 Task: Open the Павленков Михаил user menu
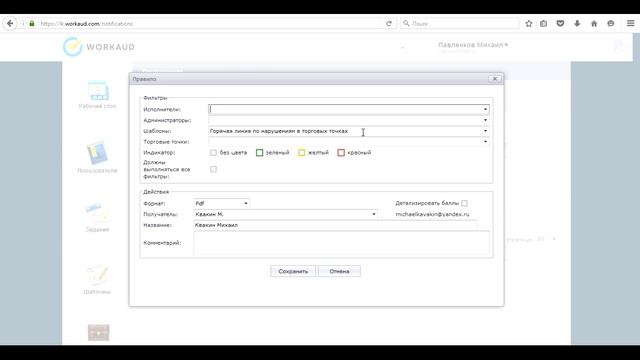coord(473,45)
